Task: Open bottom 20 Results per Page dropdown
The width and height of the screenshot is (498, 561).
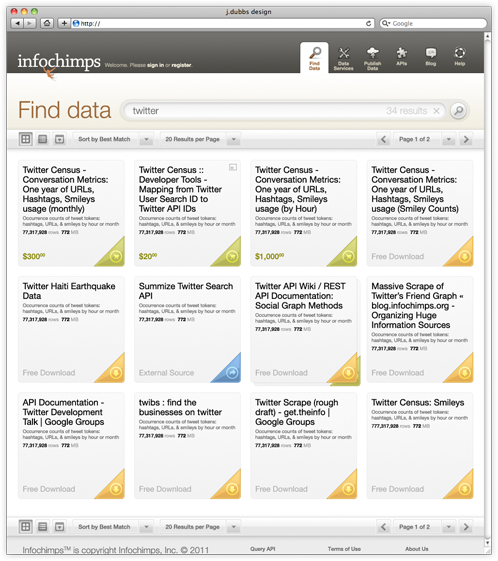Action: [x=200, y=527]
